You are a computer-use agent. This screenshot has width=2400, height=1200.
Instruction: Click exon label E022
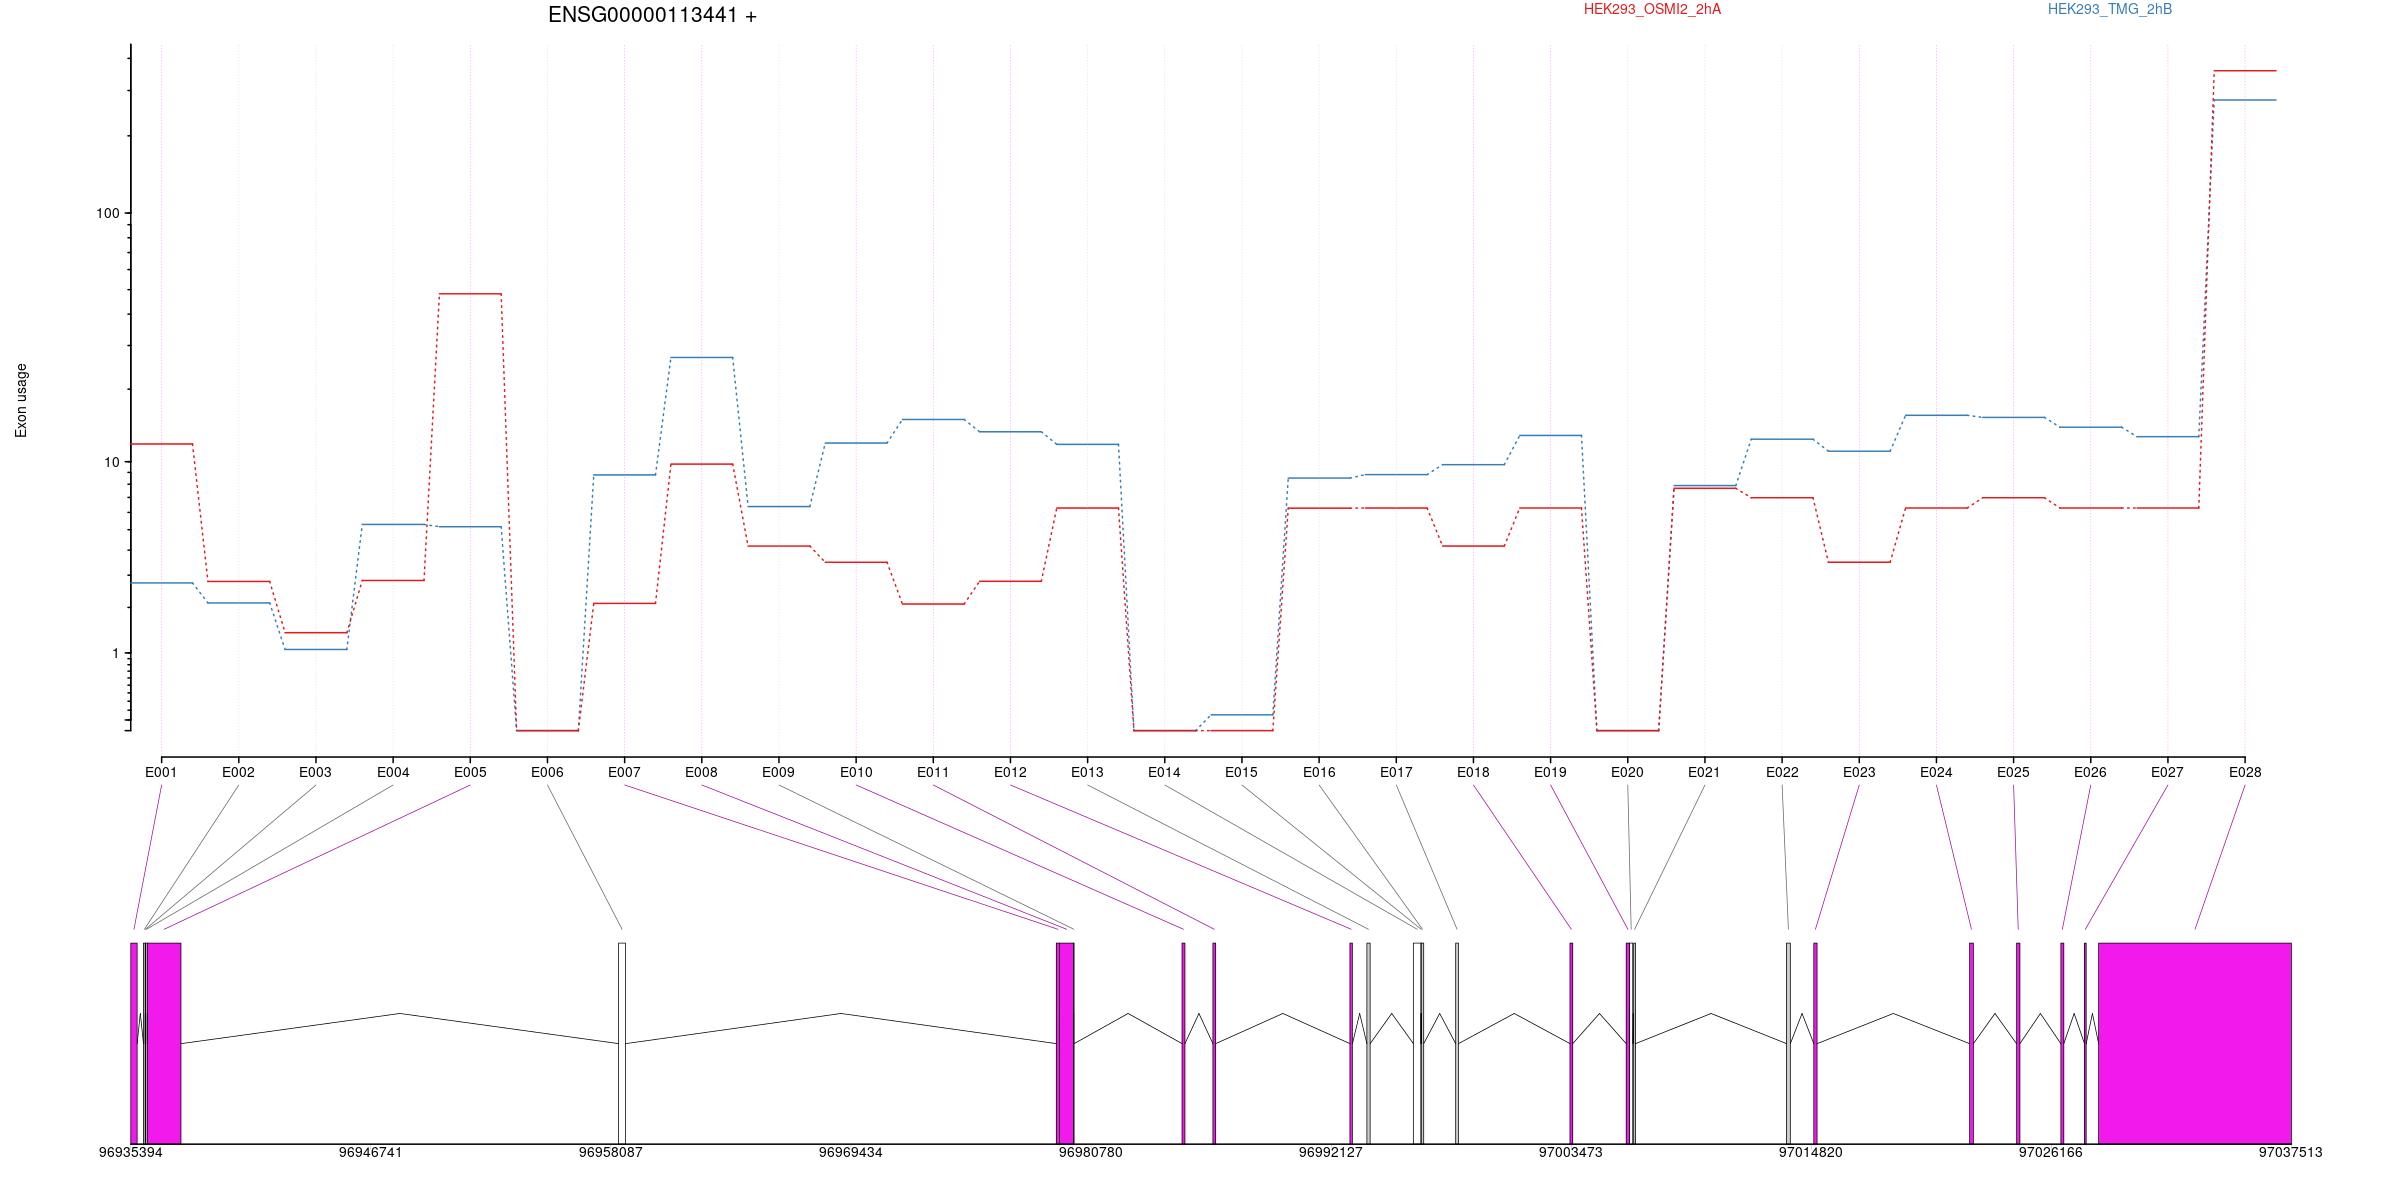(1782, 772)
